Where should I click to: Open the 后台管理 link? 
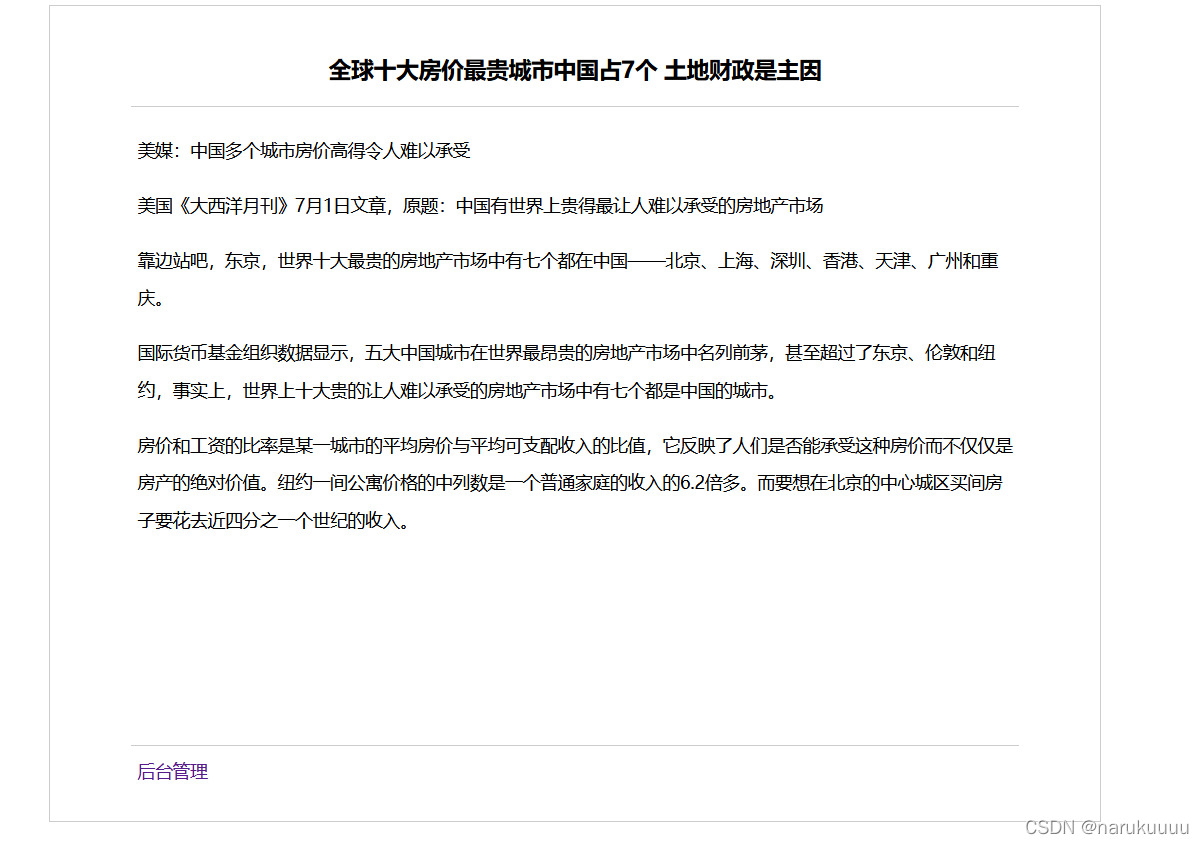172,772
